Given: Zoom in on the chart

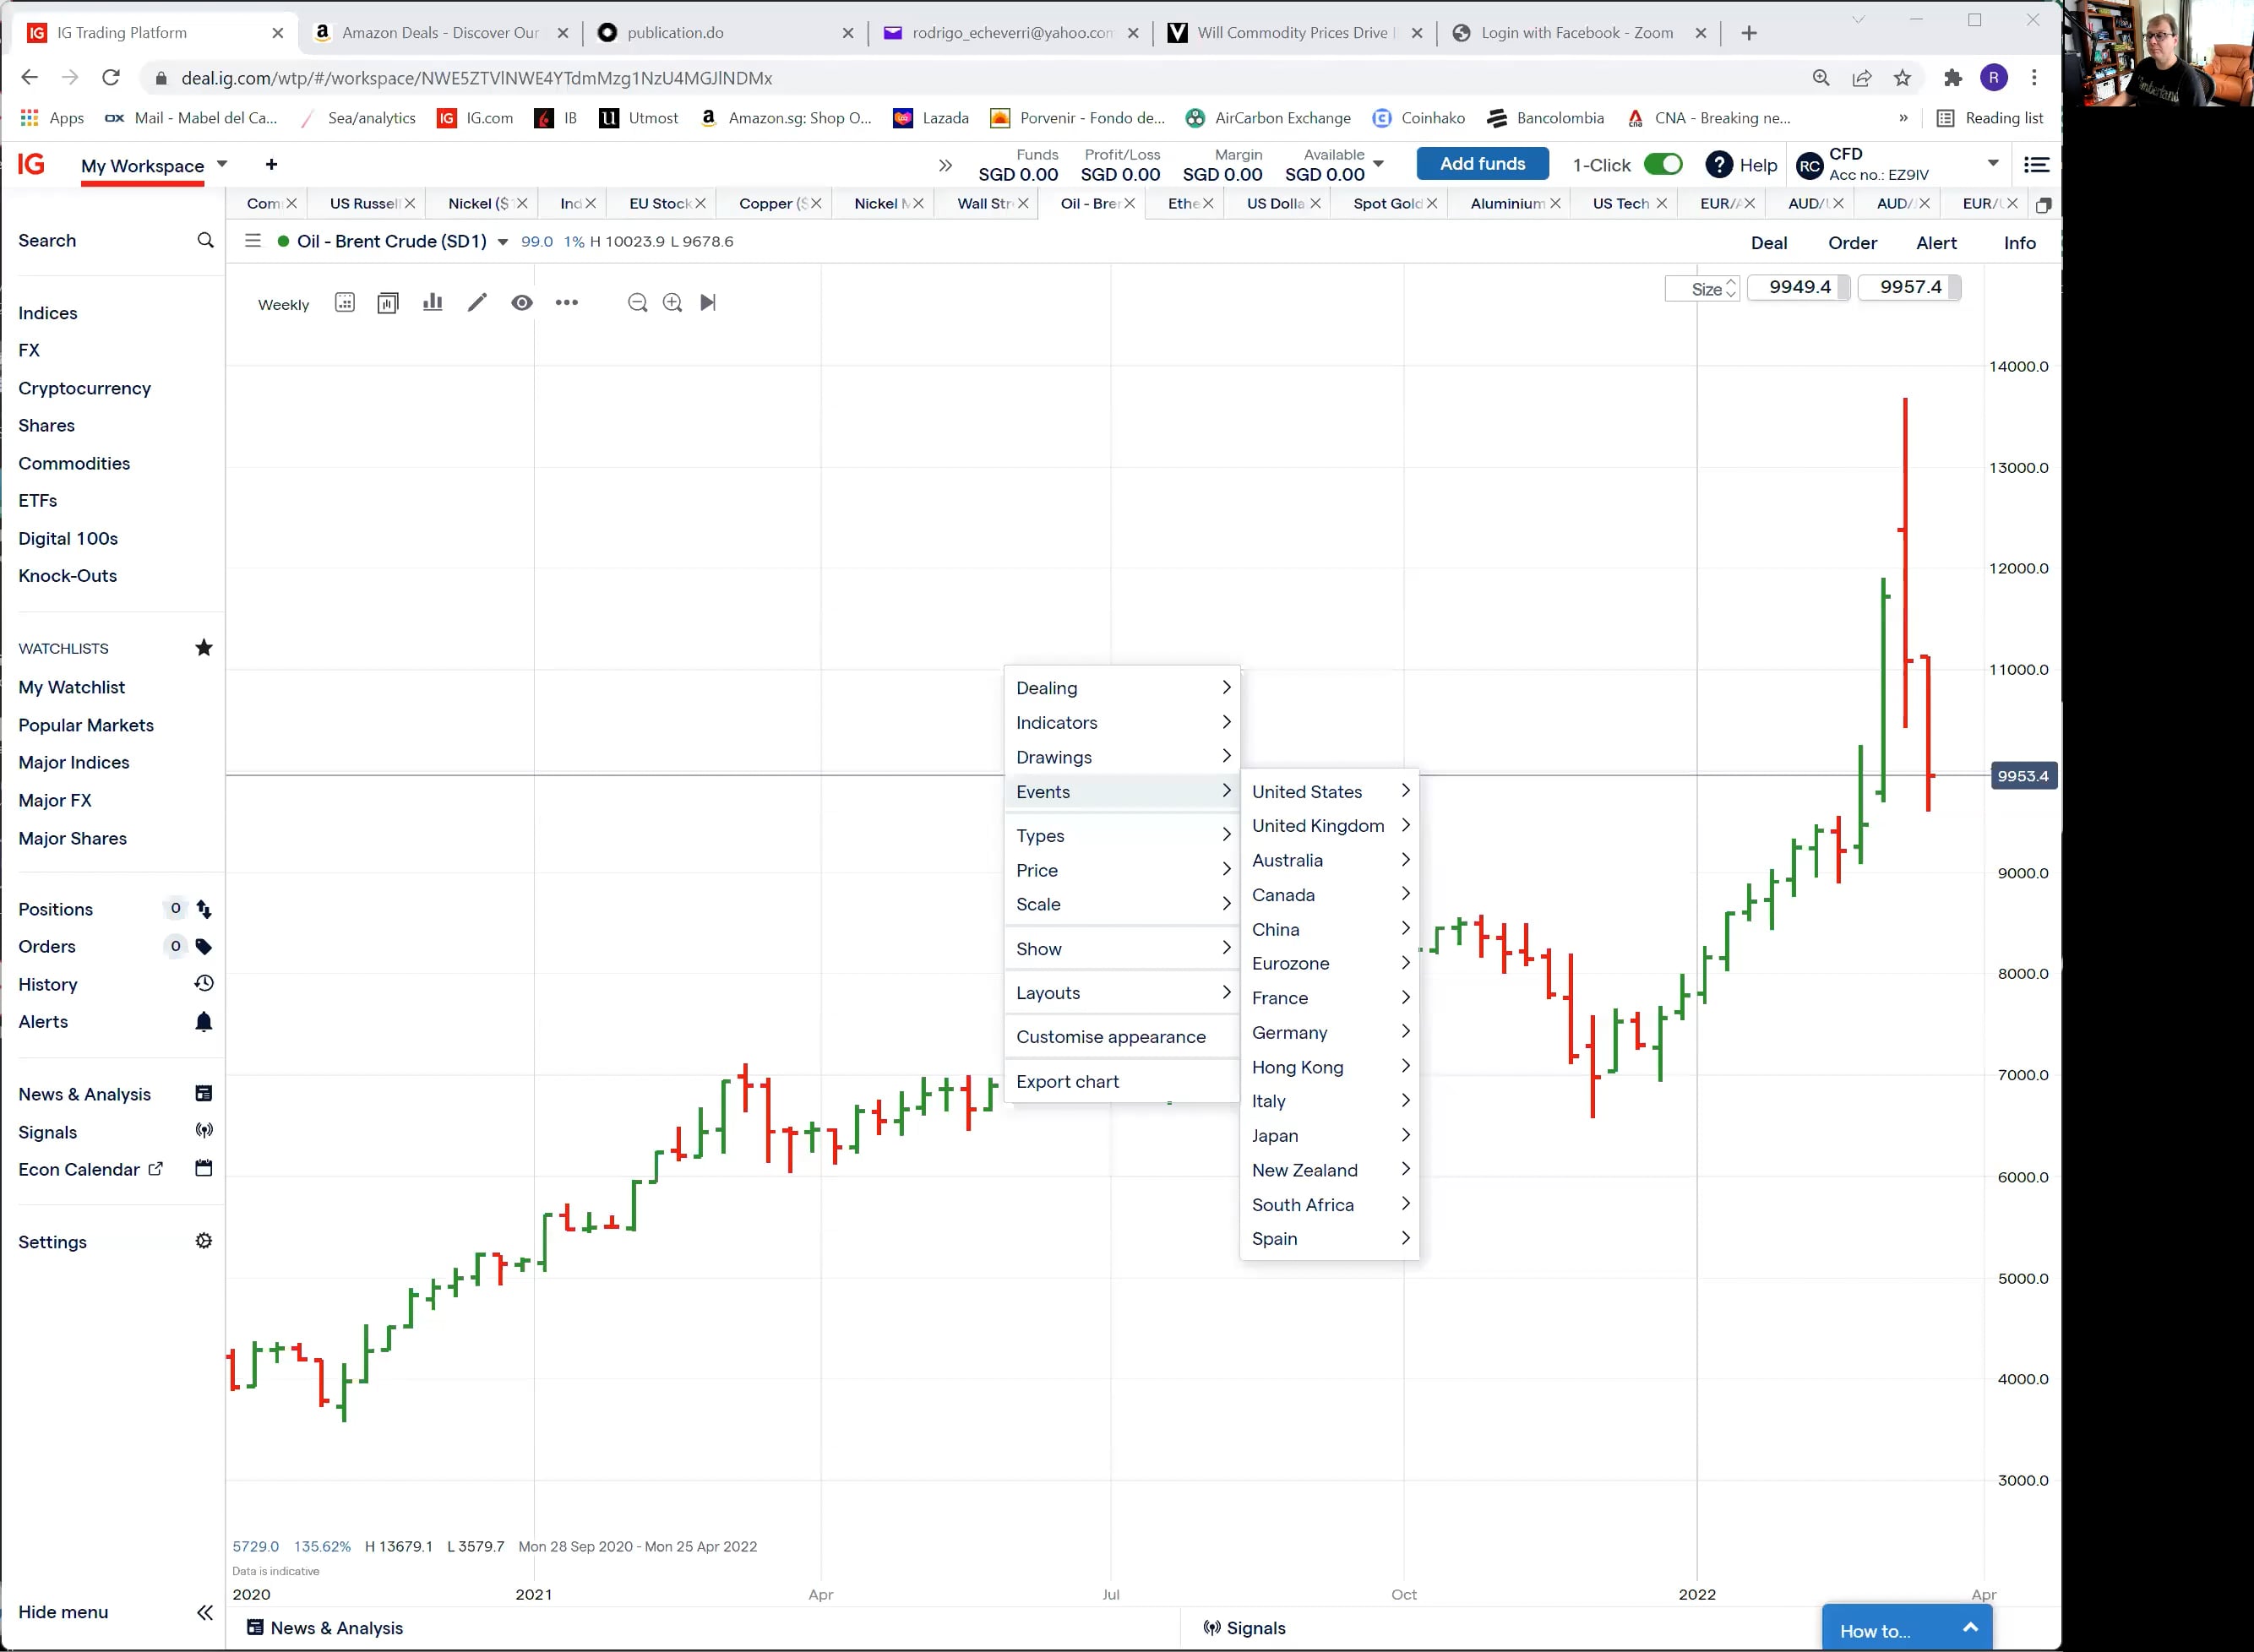Looking at the screenshot, I should [672, 302].
